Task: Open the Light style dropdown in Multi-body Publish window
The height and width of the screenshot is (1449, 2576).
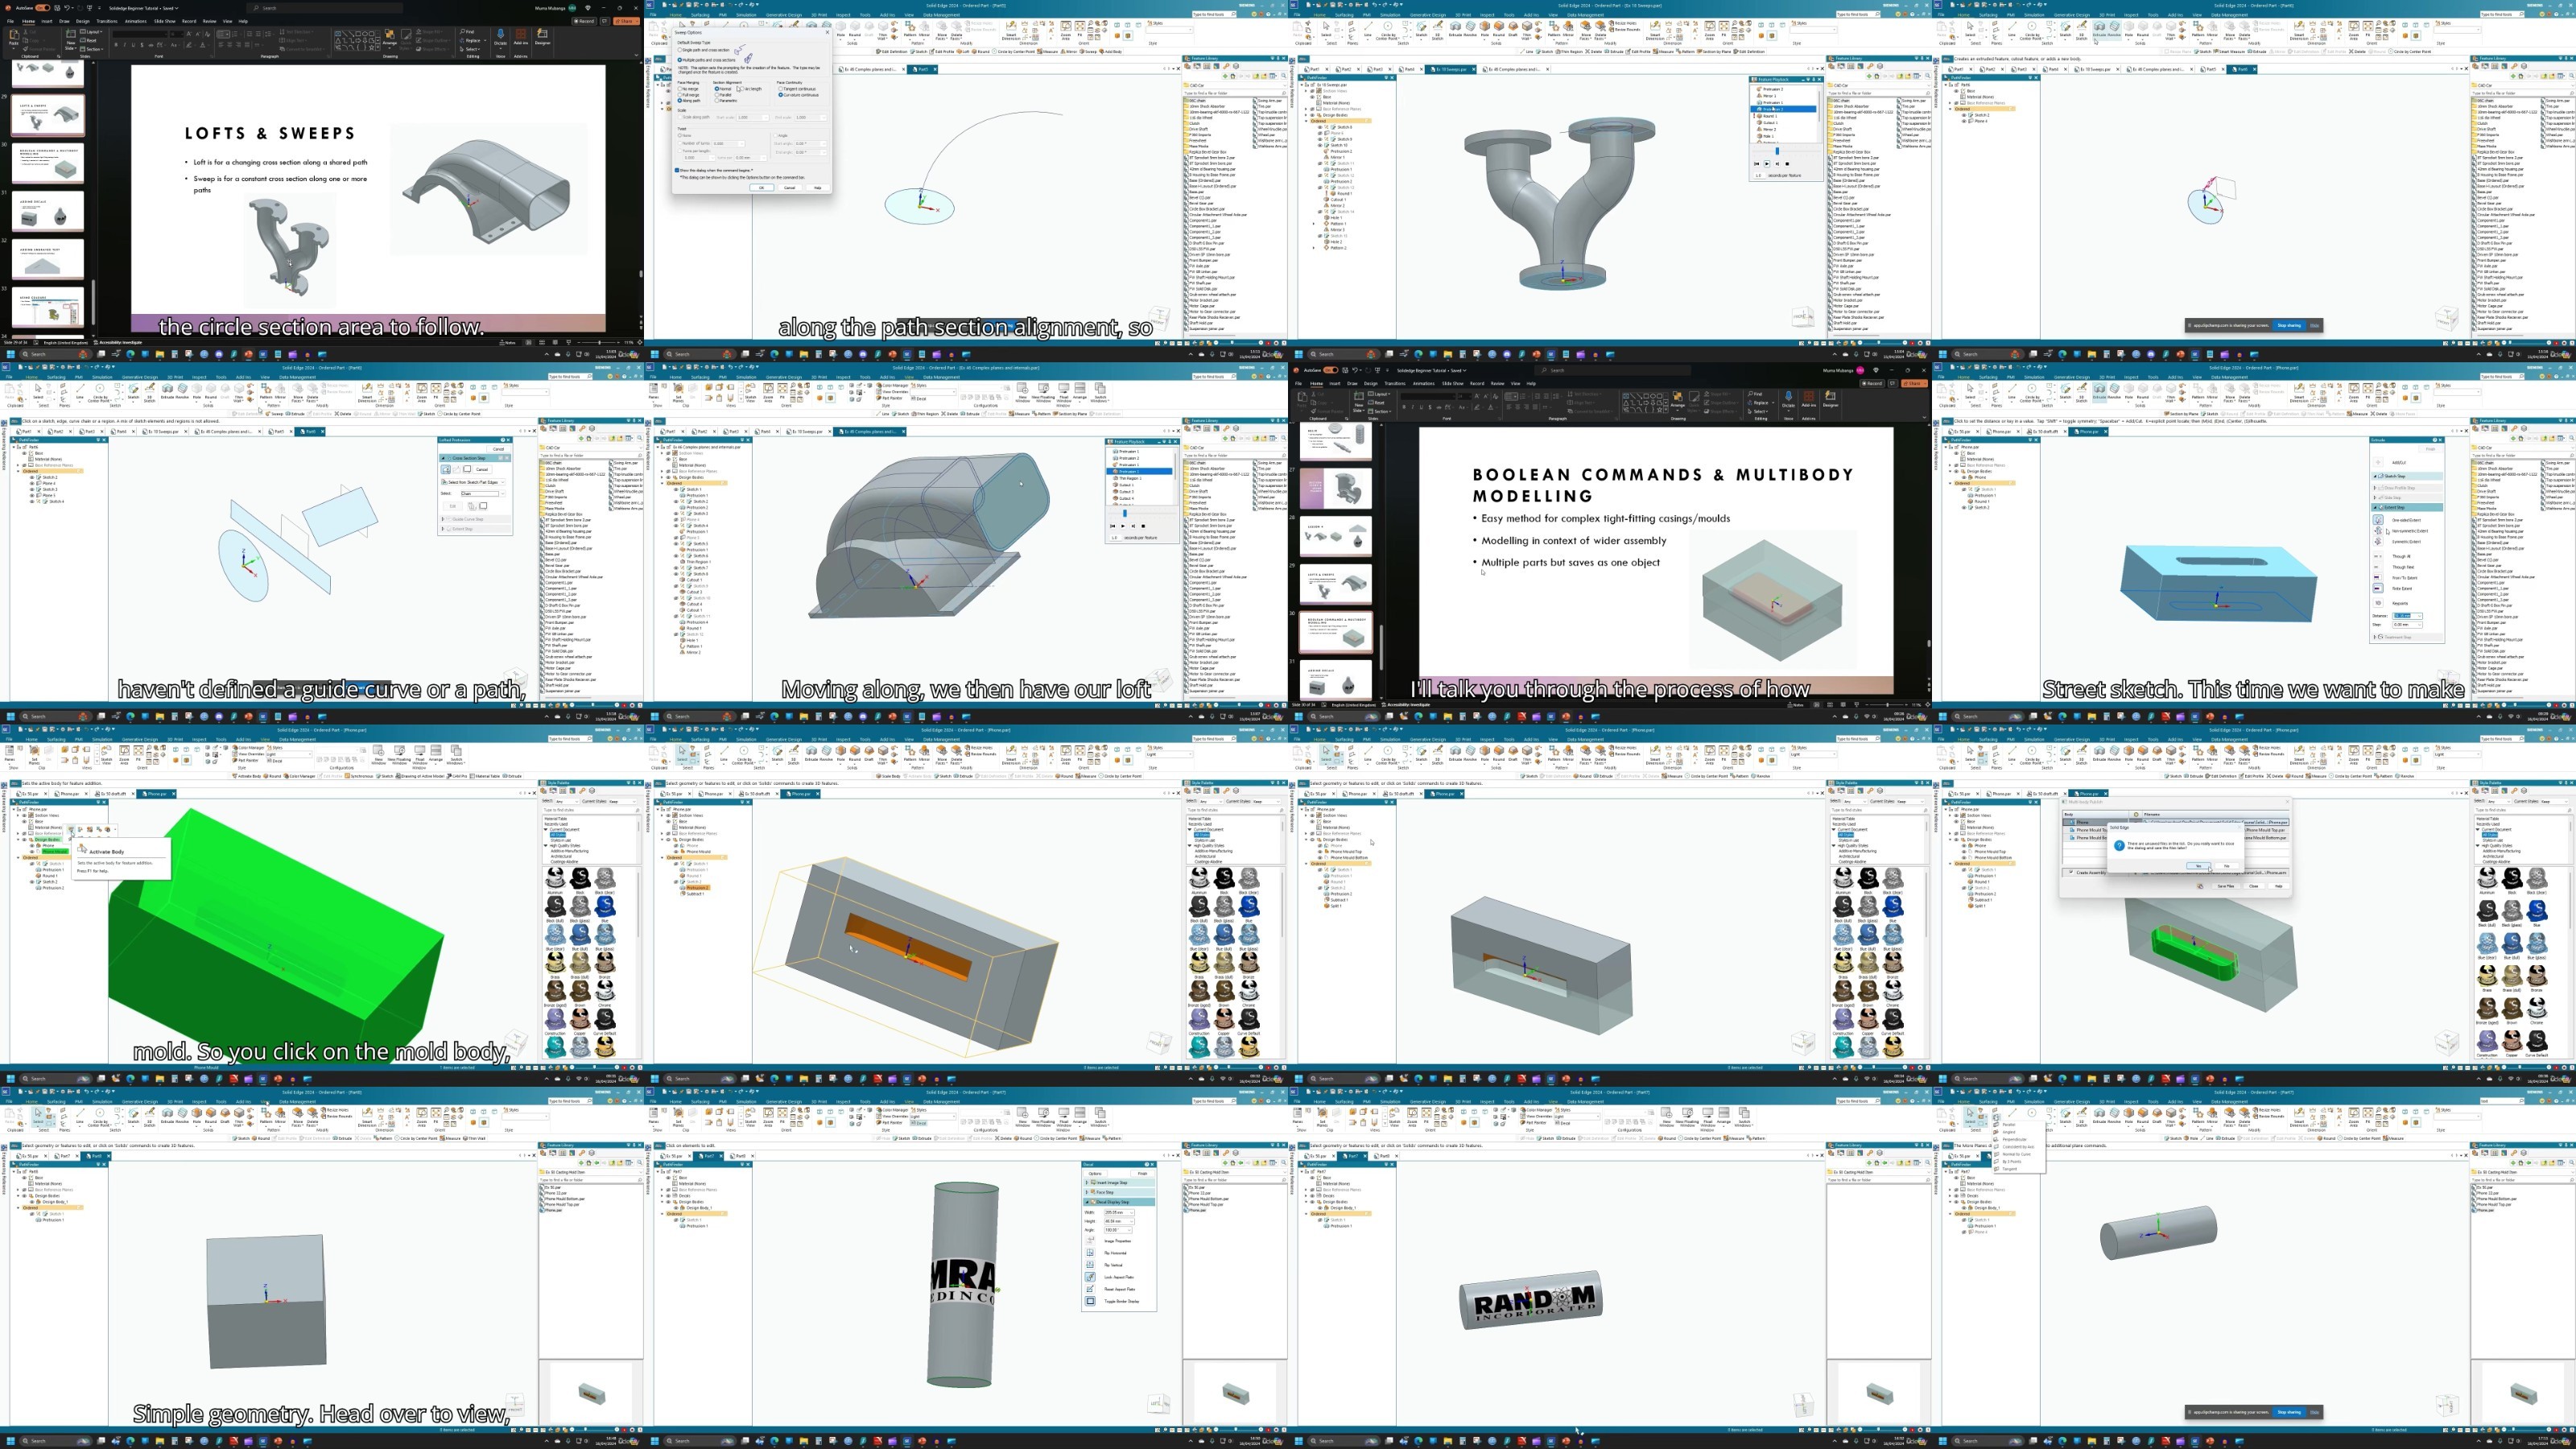Action: click(x=2457, y=755)
